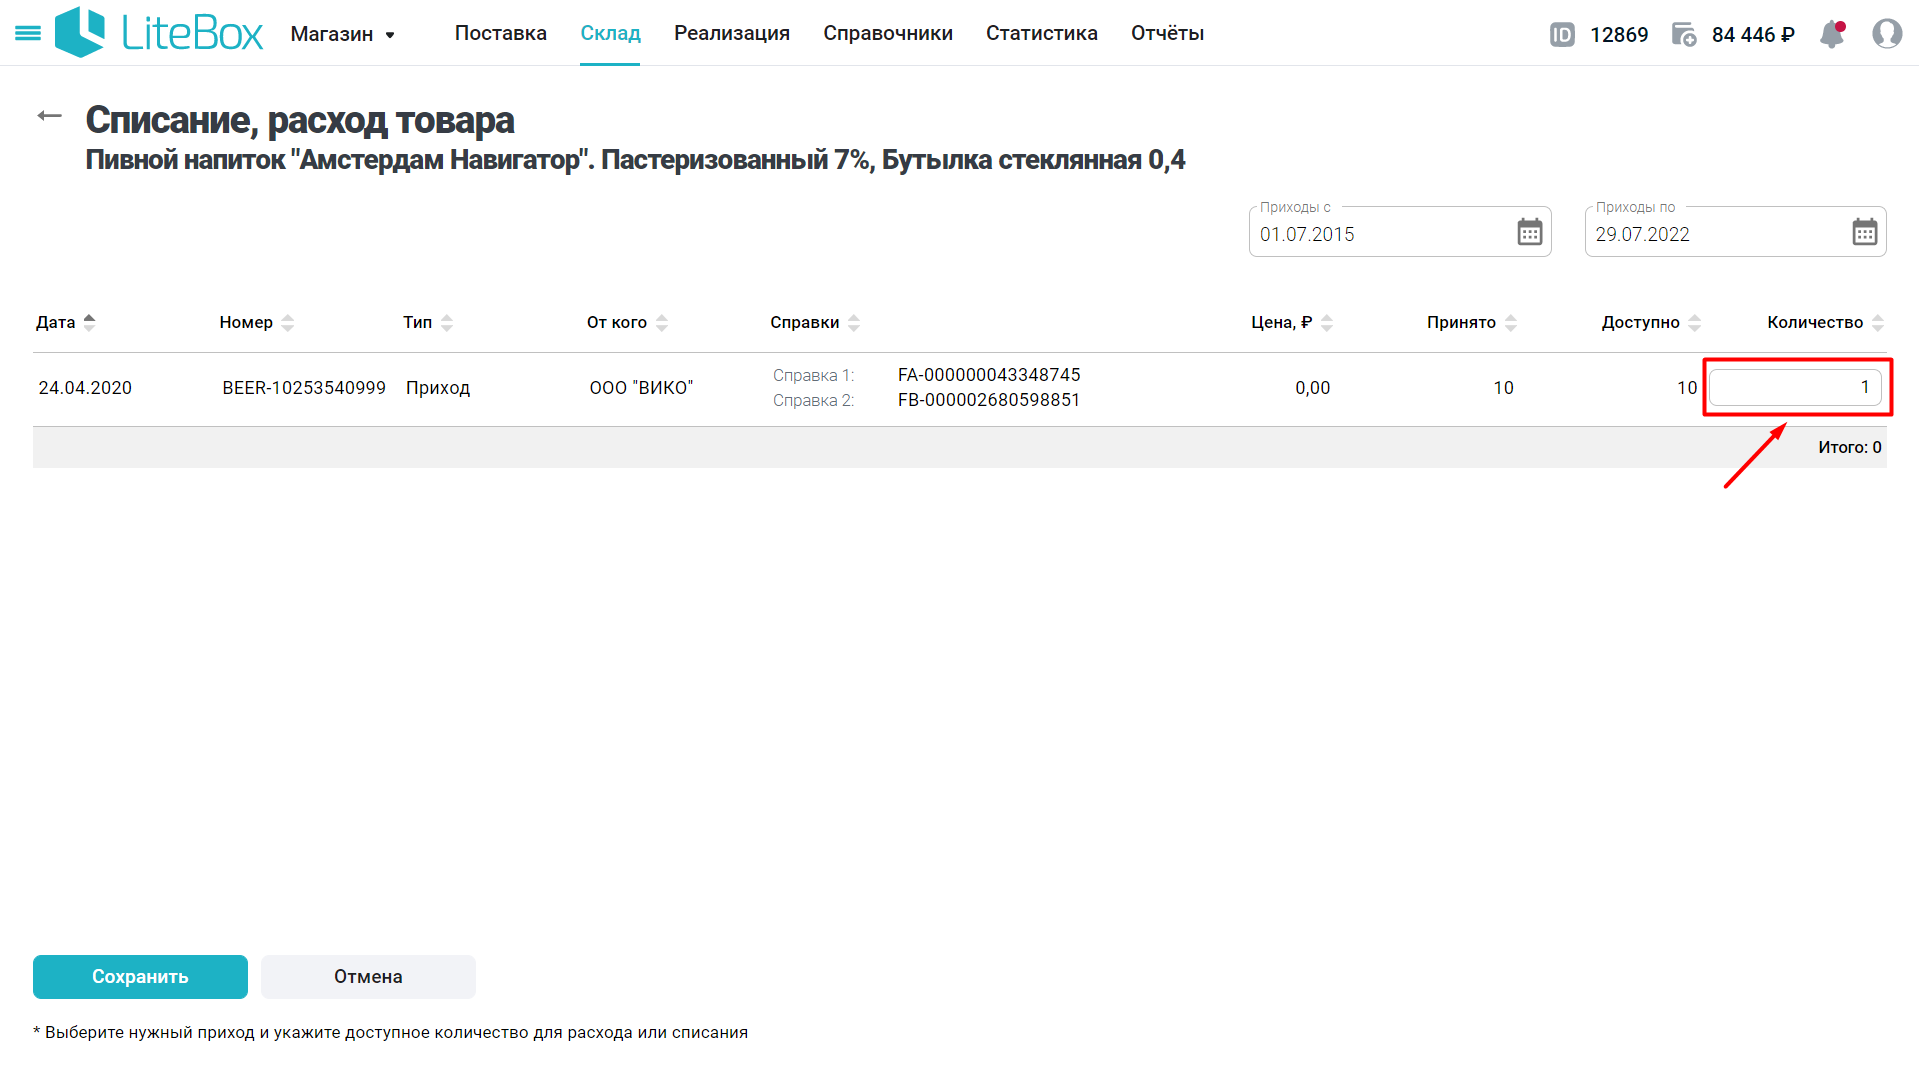
Task: Click the От кого column header
Action: [616, 322]
